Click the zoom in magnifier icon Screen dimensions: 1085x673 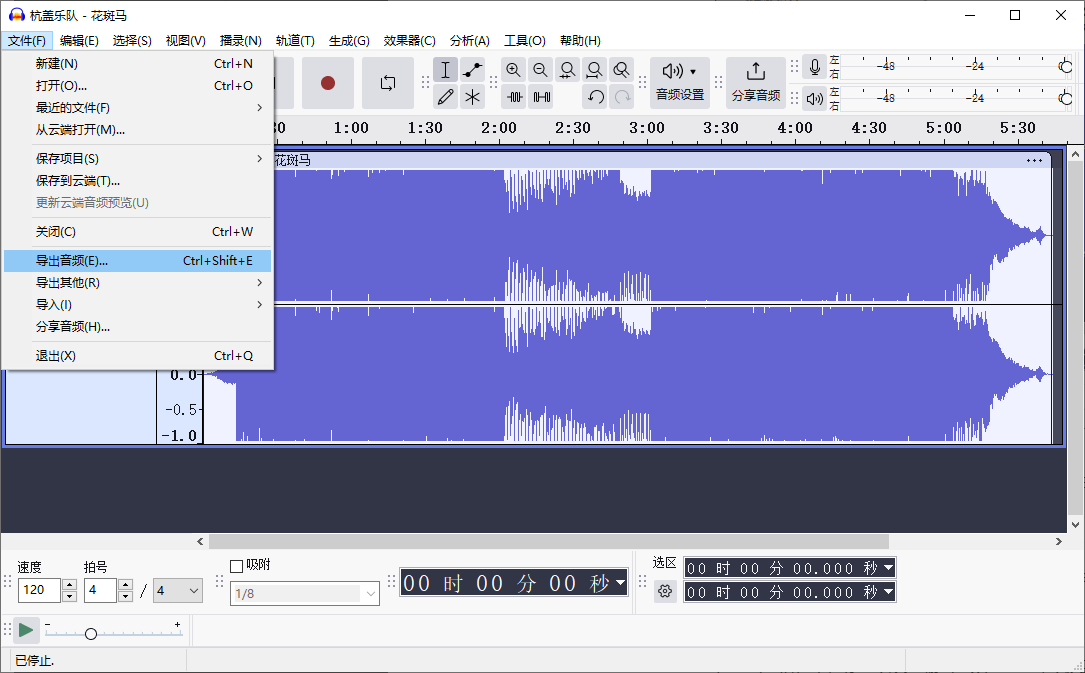pos(514,70)
